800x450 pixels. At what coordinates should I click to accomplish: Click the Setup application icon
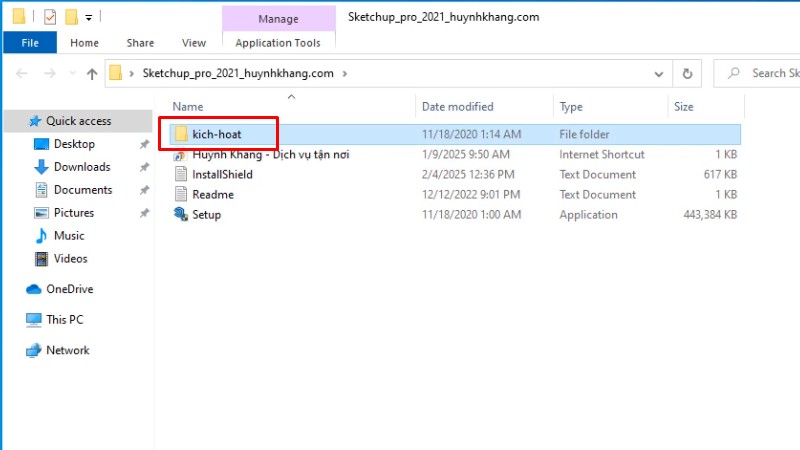pyautogui.click(x=180, y=214)
